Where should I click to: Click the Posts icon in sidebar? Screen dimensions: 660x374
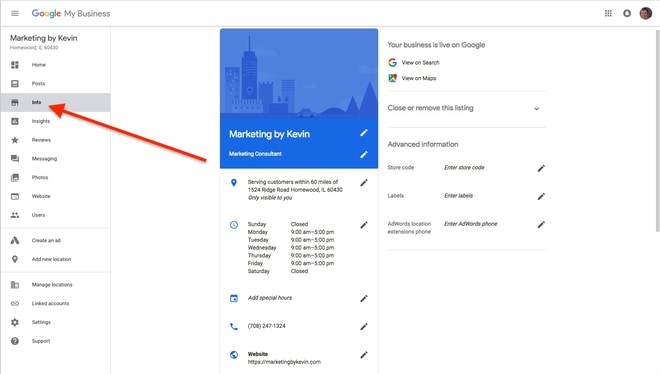(15, 83)
